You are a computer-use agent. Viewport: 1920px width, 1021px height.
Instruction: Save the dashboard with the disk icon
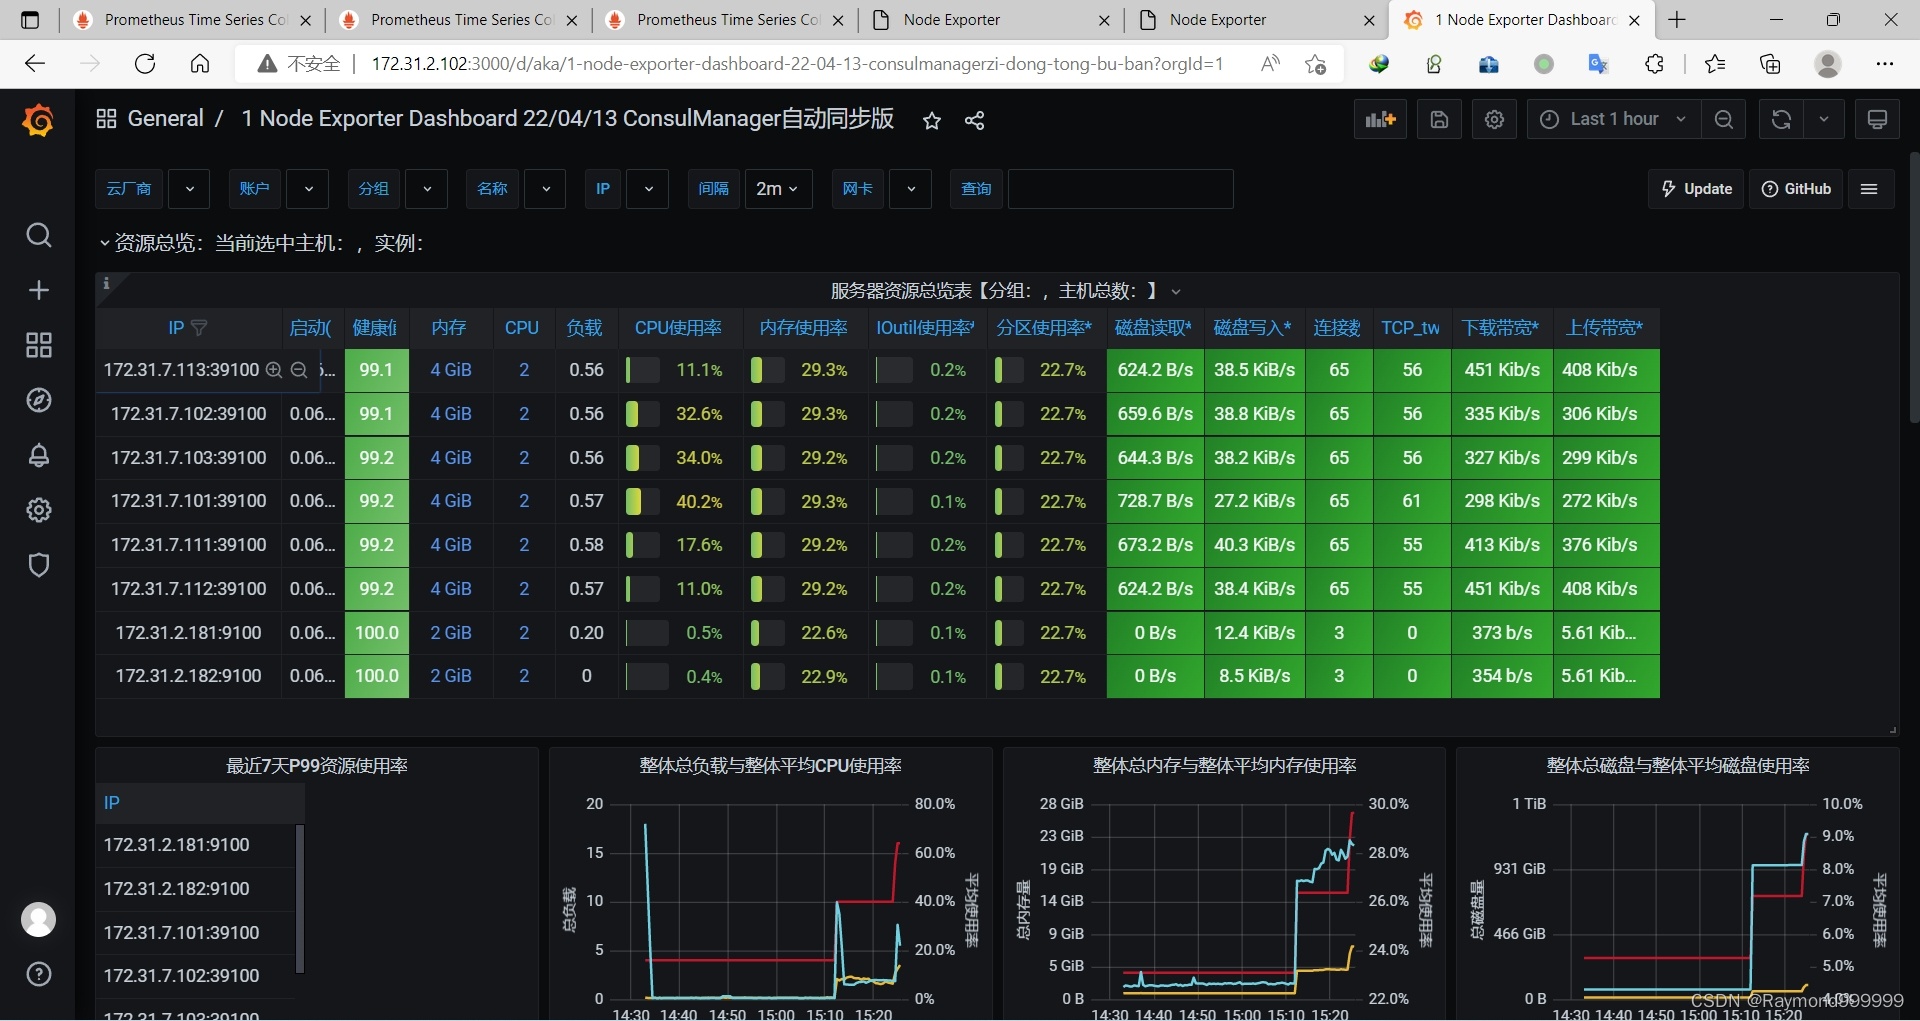tap(1439, 120)
